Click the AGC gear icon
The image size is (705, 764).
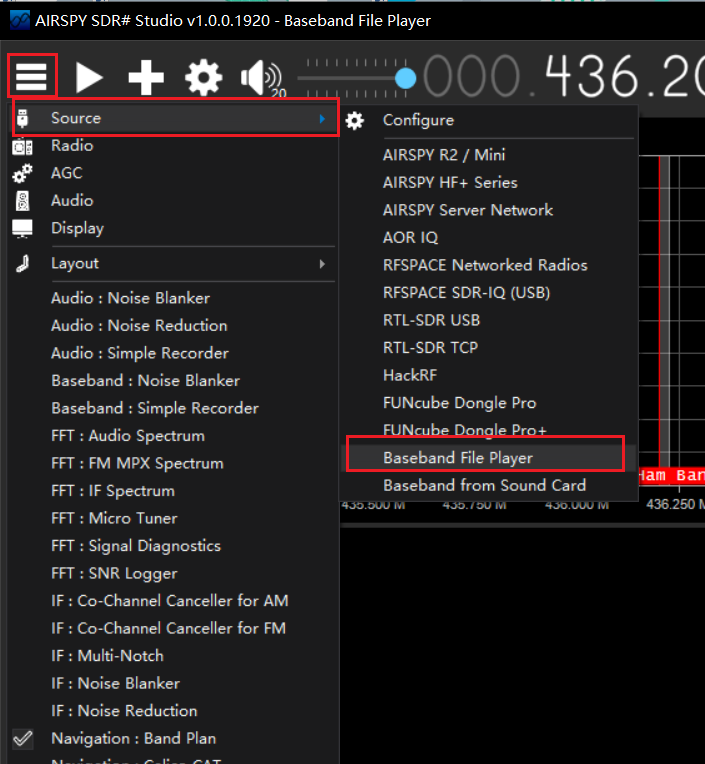click(x=23, y=173)
